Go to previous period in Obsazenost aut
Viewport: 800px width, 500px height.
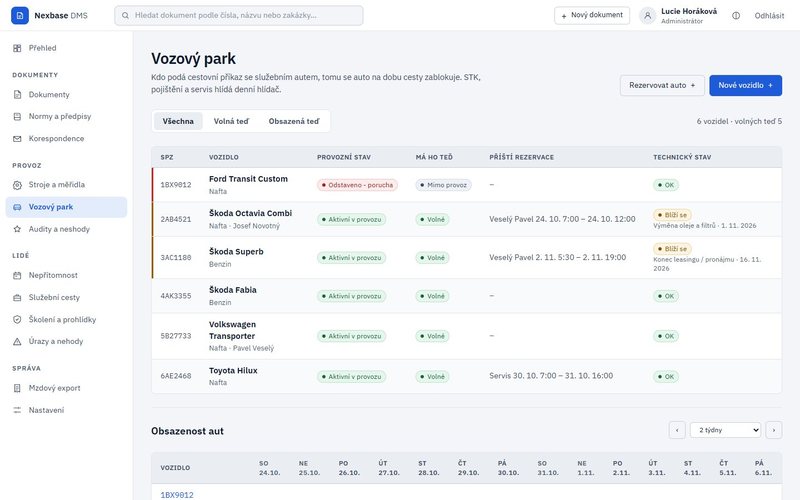pyautogui.click(x=677, y=430)
